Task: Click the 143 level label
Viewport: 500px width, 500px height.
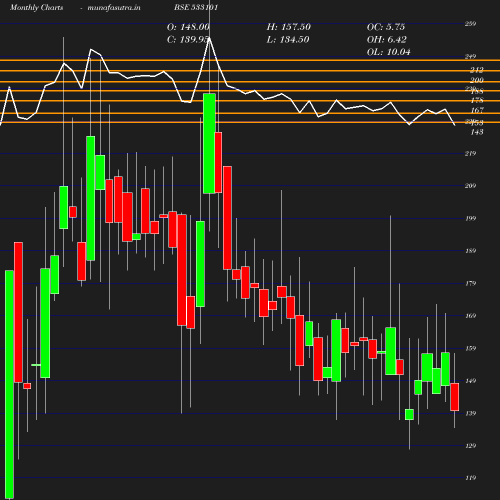Action: click(x=477, y=132)
